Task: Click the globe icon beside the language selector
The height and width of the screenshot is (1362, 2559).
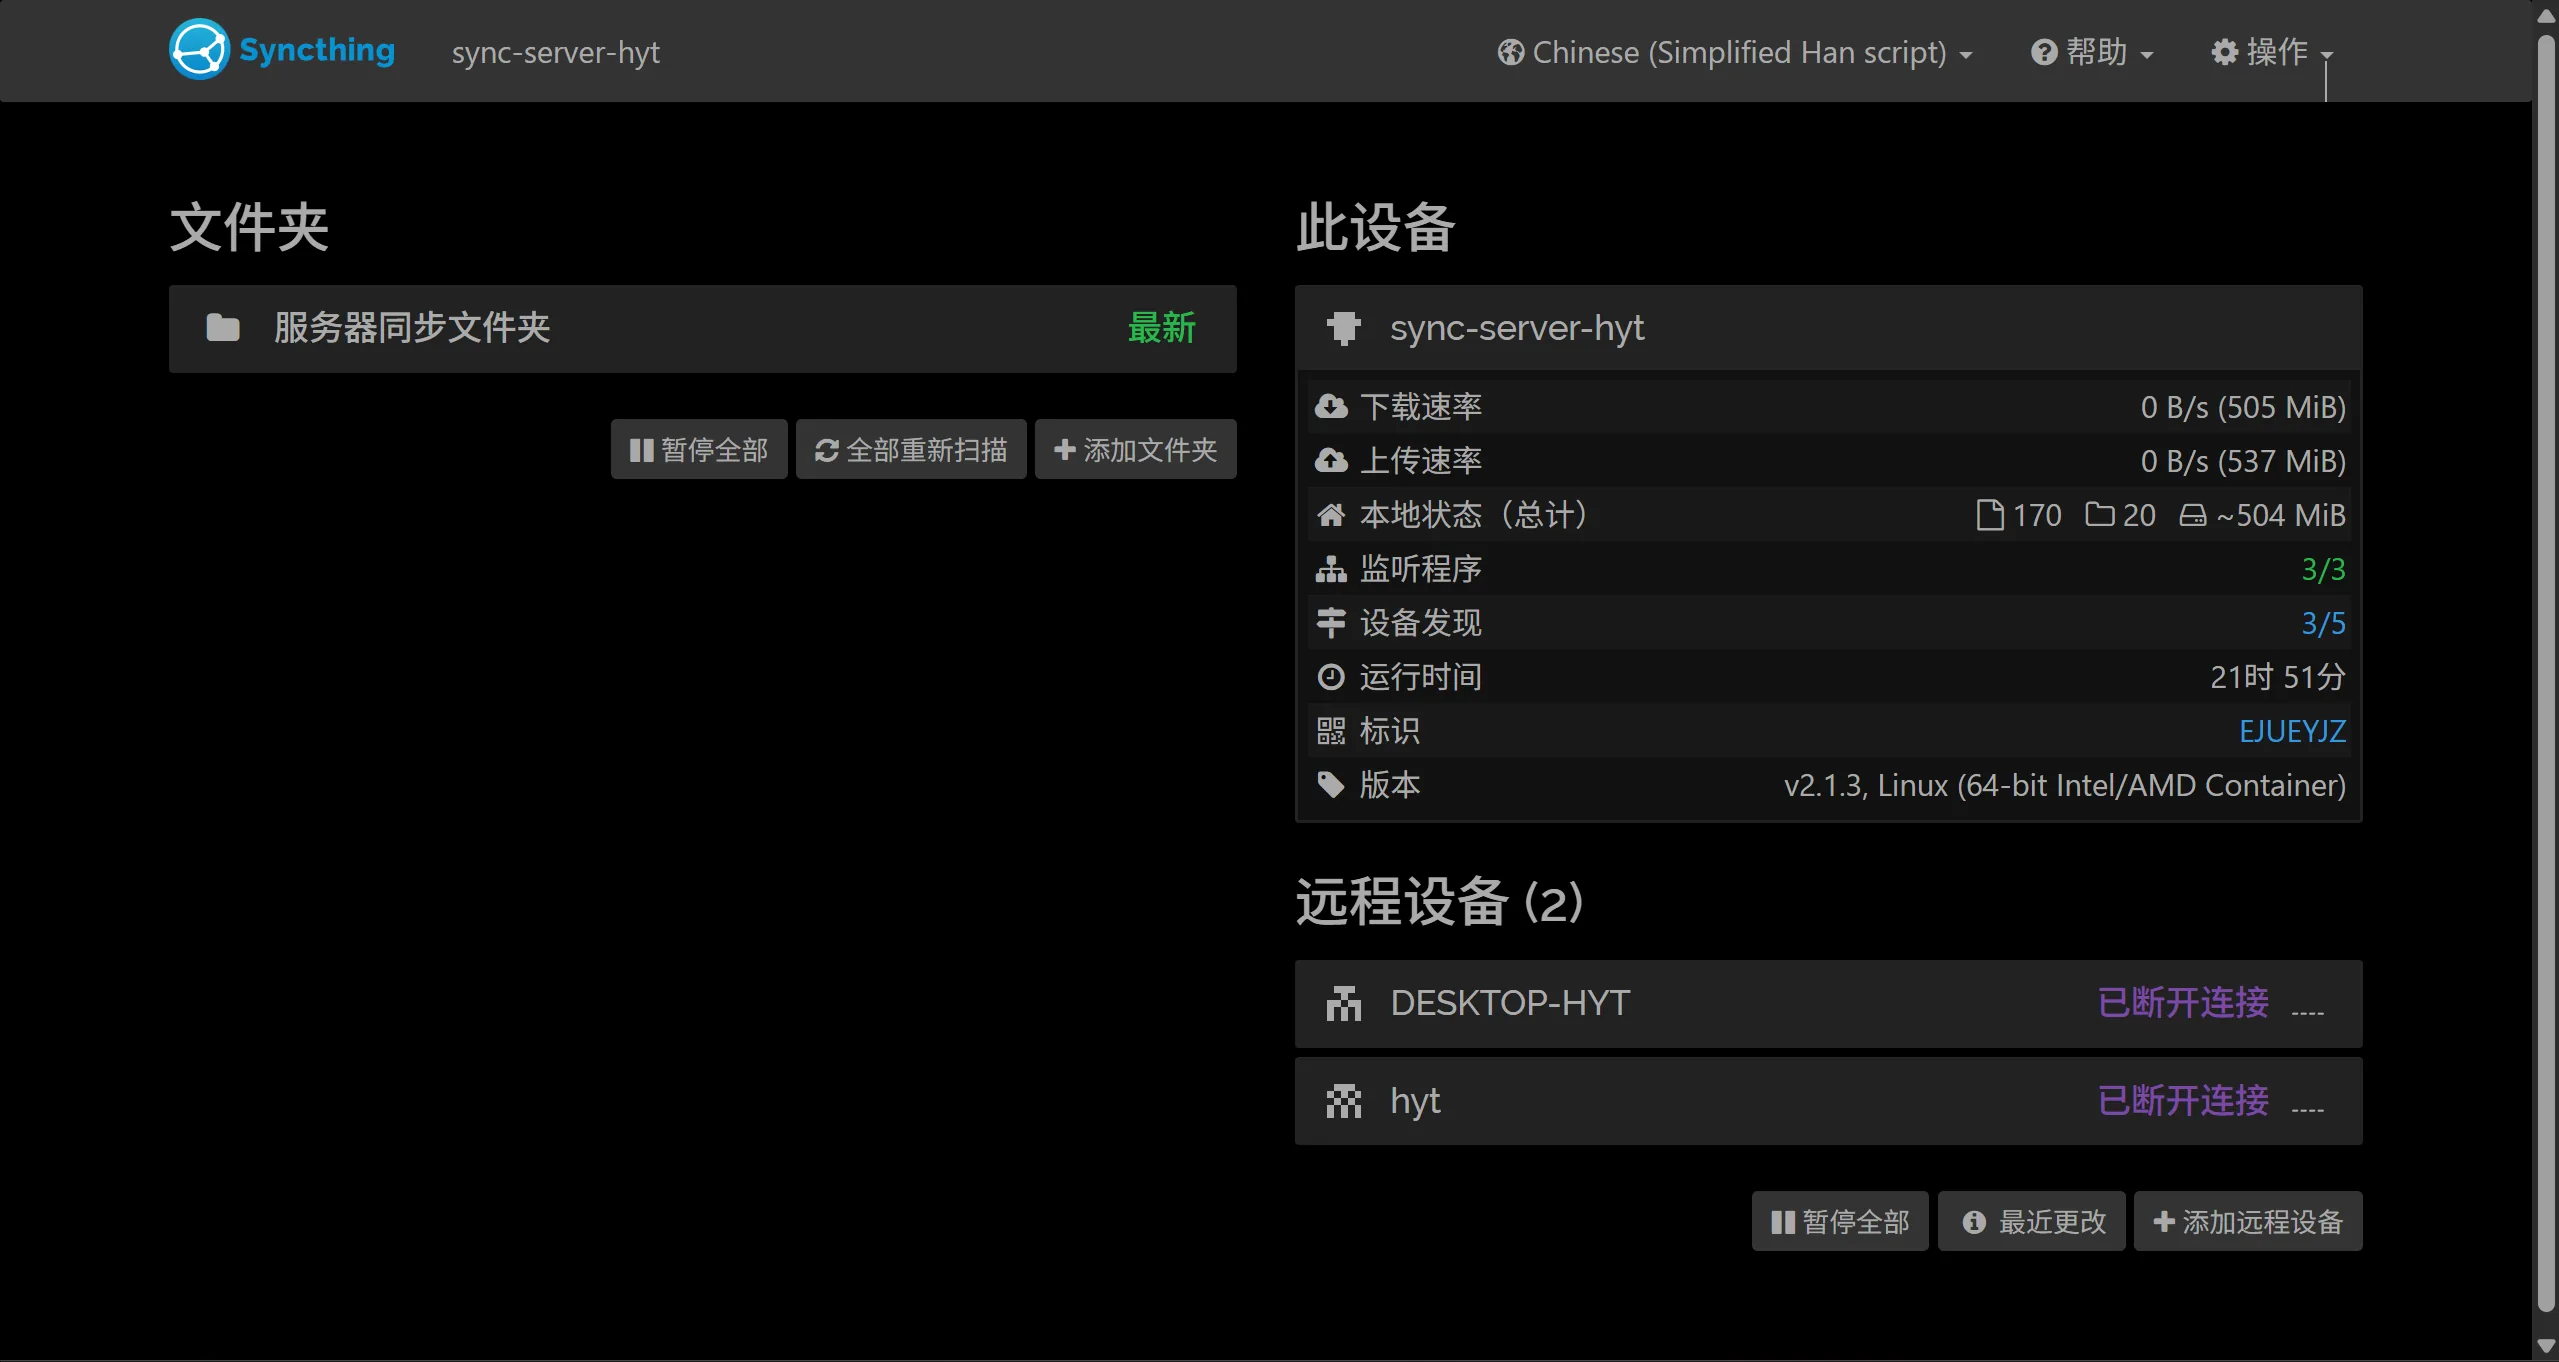Action: tap(1511, 52)
